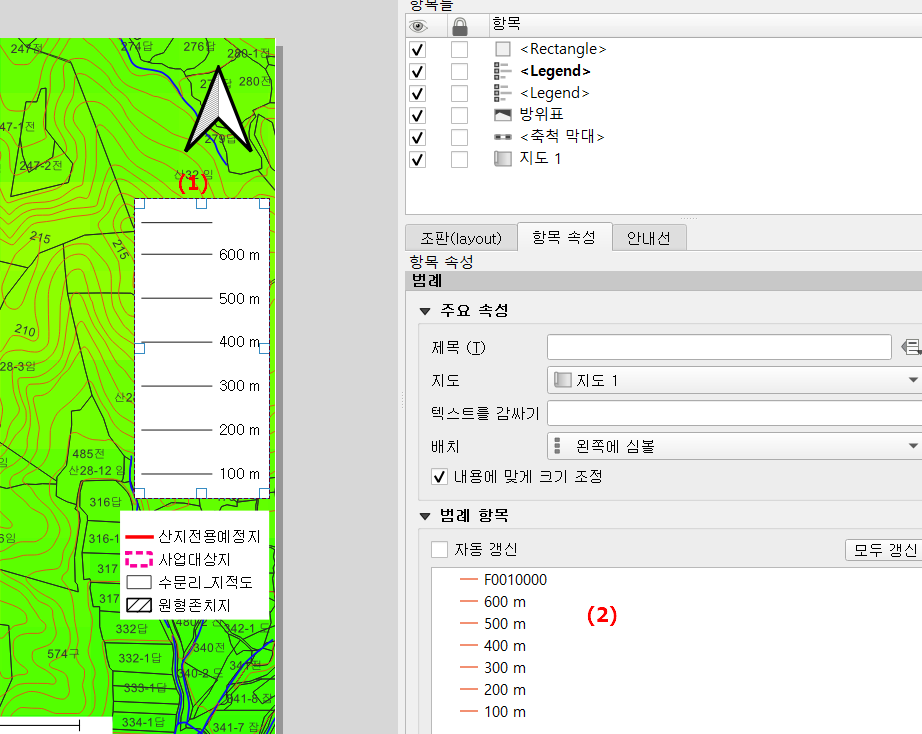
Task: Collapse the 주요 속성 section
Action: tap(425, 311)
